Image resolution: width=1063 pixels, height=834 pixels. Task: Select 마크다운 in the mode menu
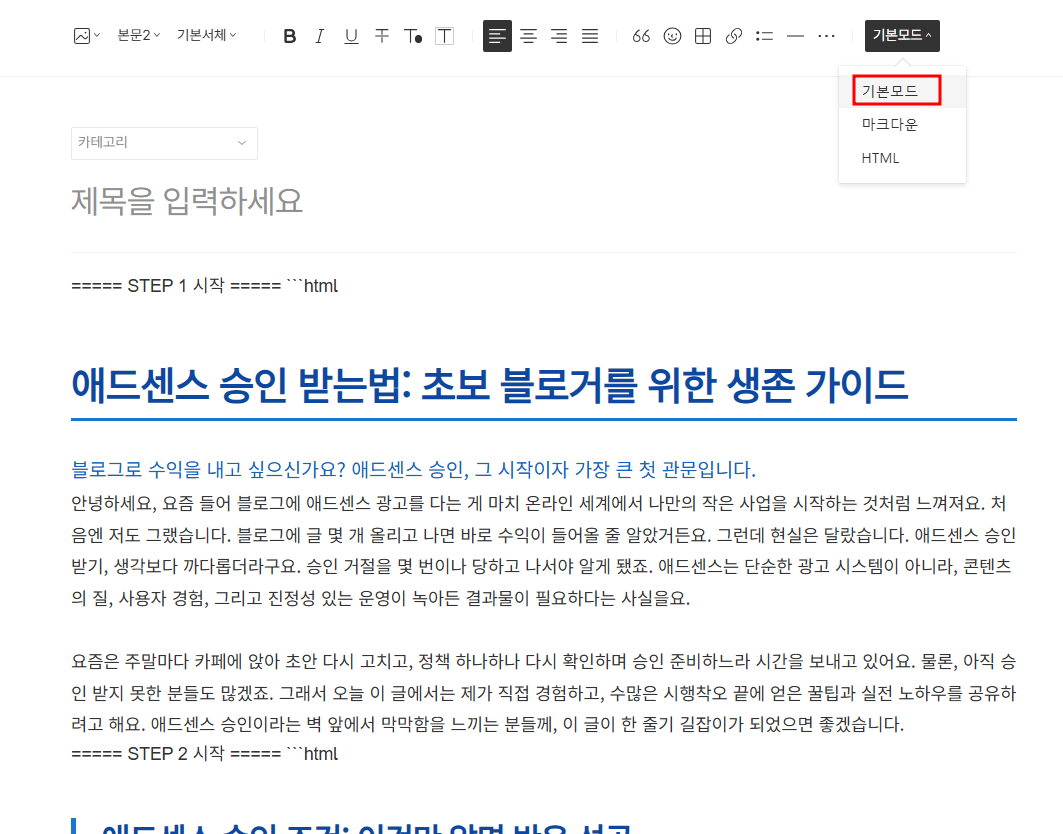(902, 125)
